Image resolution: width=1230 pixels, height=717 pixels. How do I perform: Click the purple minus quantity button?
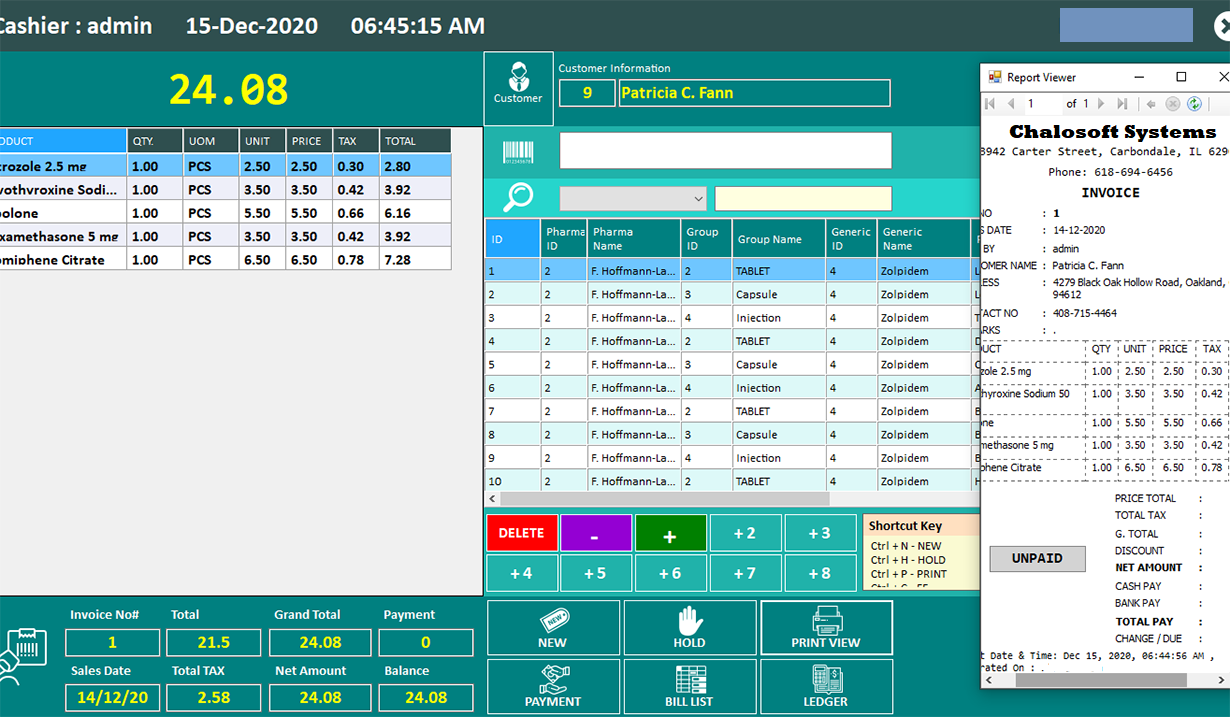595,534
